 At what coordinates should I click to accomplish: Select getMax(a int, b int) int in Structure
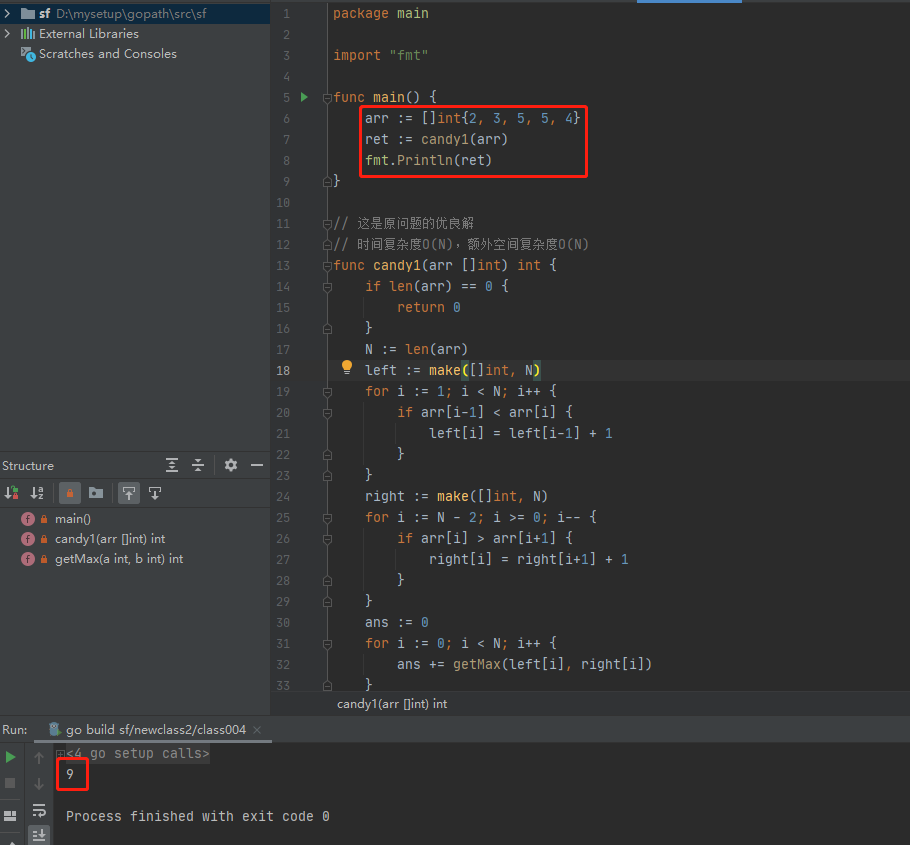click(119, 559)
